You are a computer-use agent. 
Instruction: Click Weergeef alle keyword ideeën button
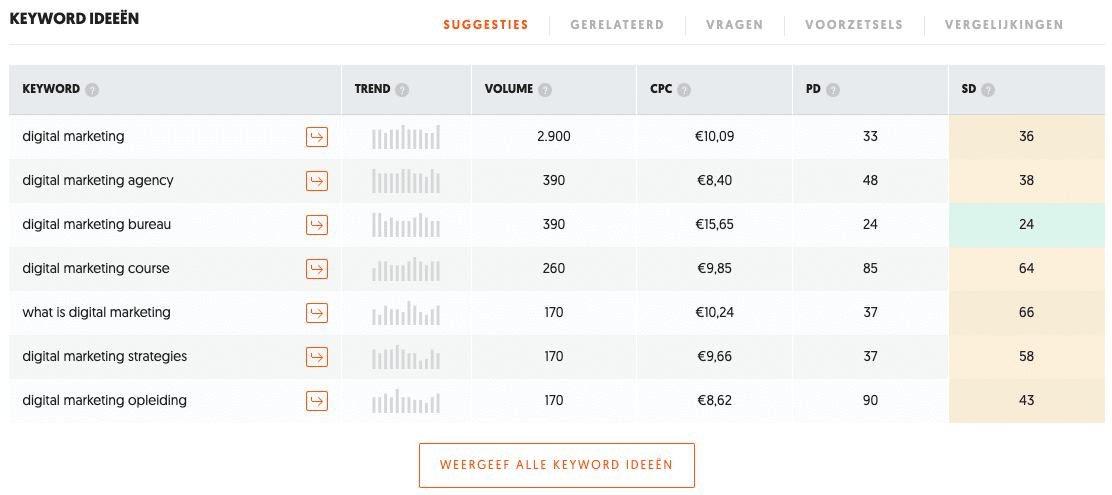[557, 465]
